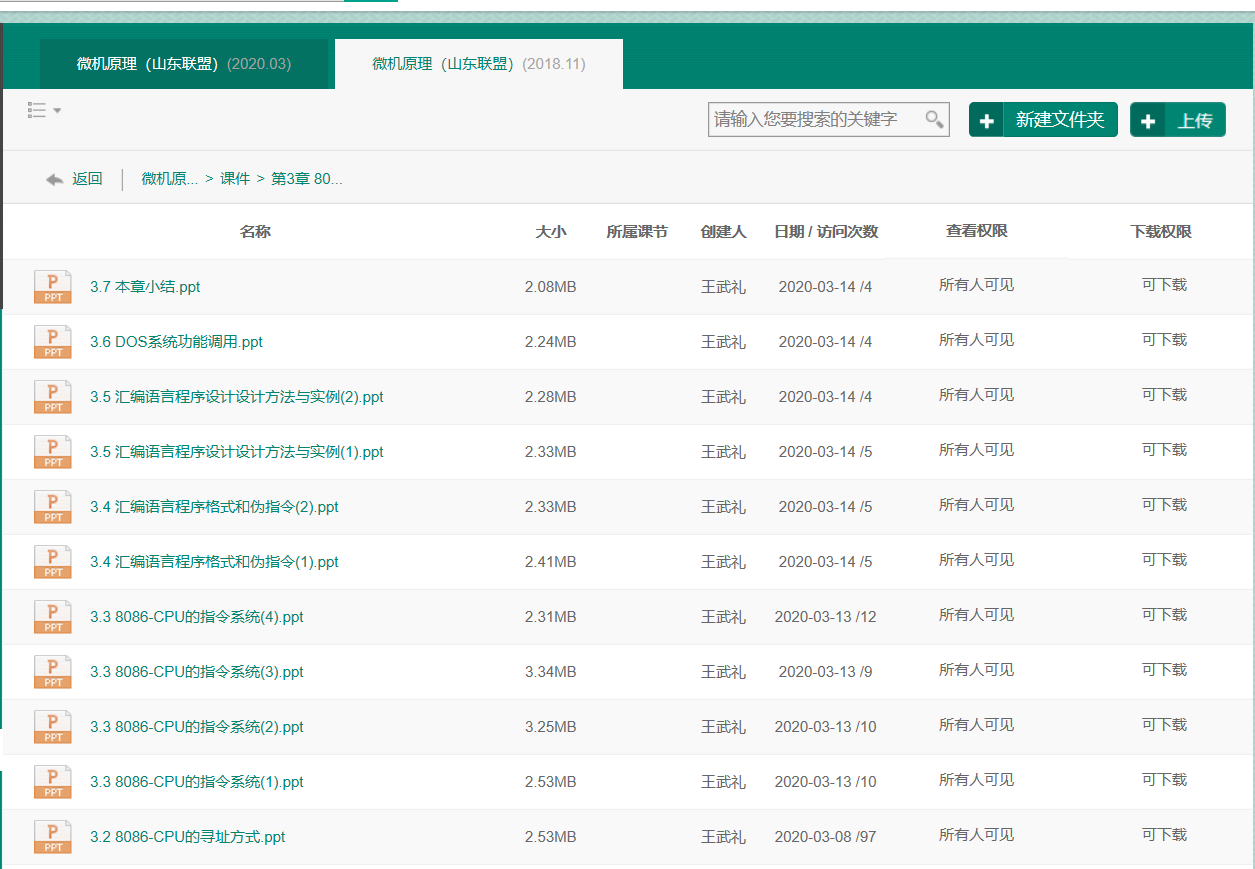Click the 大小 column header
Screen dimensions: 1255x869
coord(550,232)
